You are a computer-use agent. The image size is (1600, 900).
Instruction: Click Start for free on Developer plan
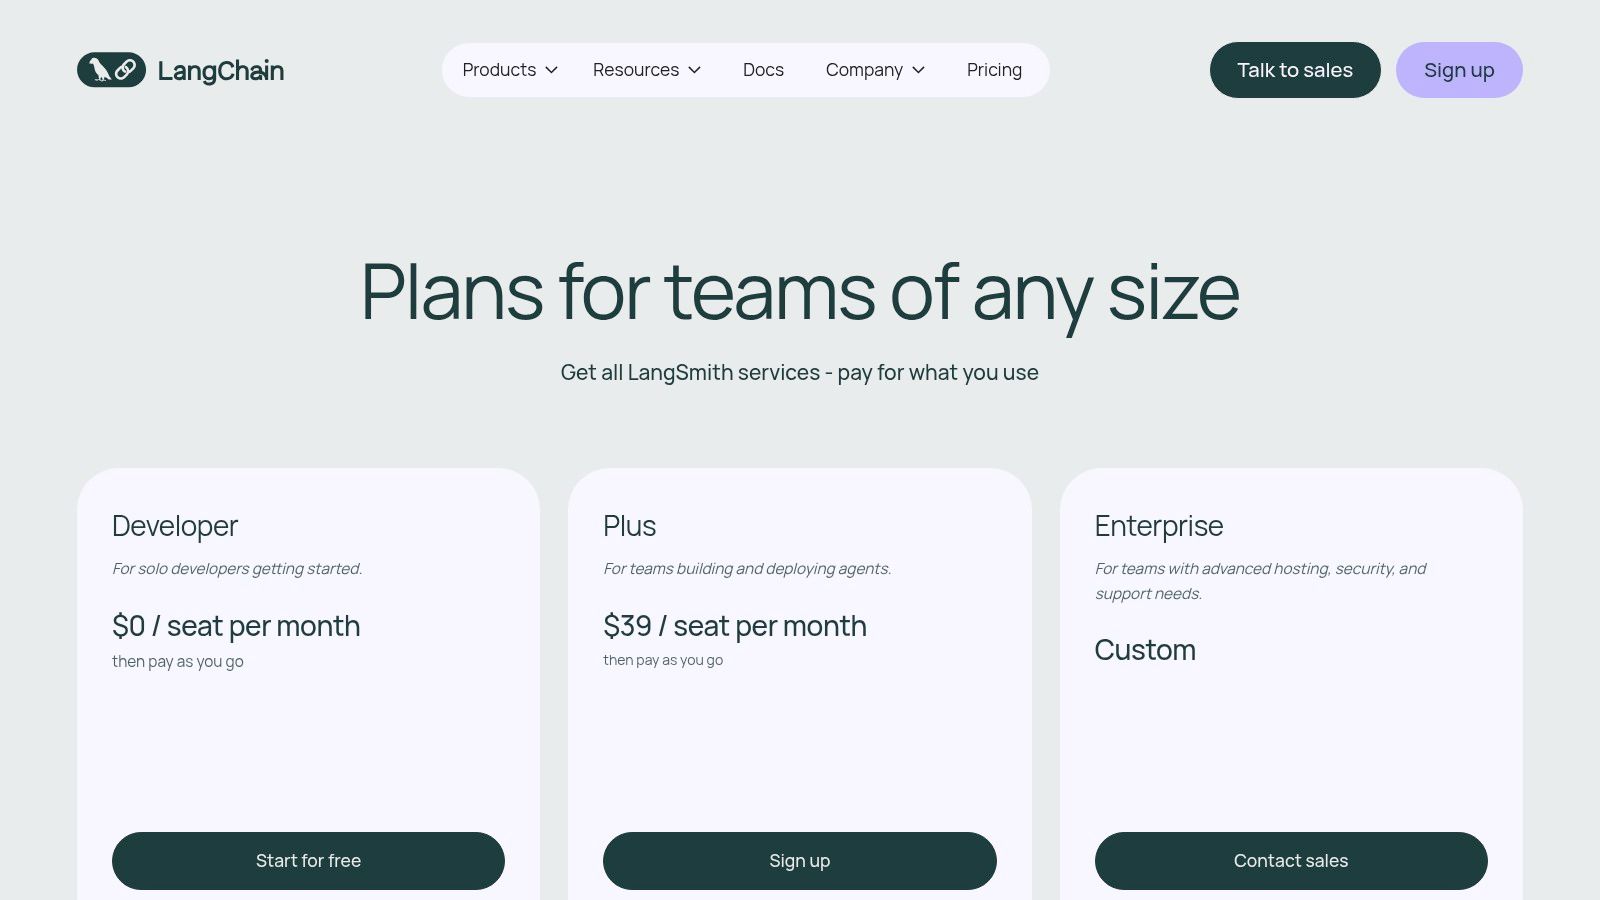308,860
